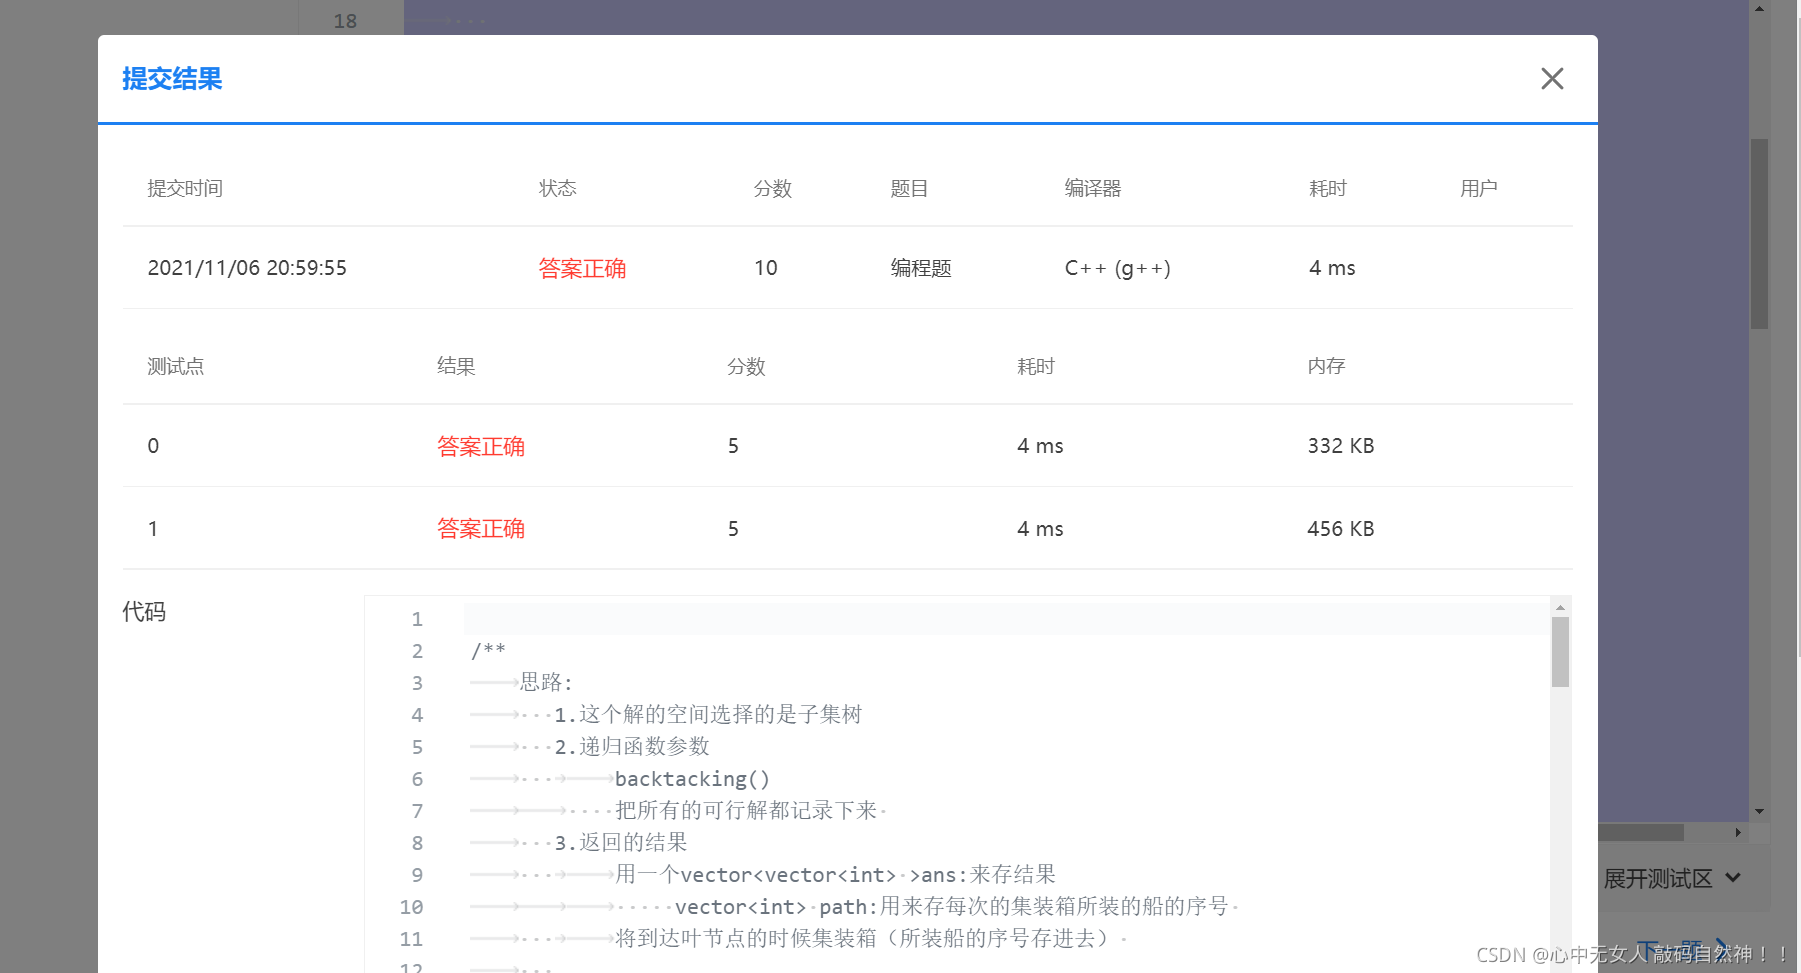Close the 提交结果 submission dialog
The width and height of the screenshot is (1801, 973).
tap(1552, 78)
